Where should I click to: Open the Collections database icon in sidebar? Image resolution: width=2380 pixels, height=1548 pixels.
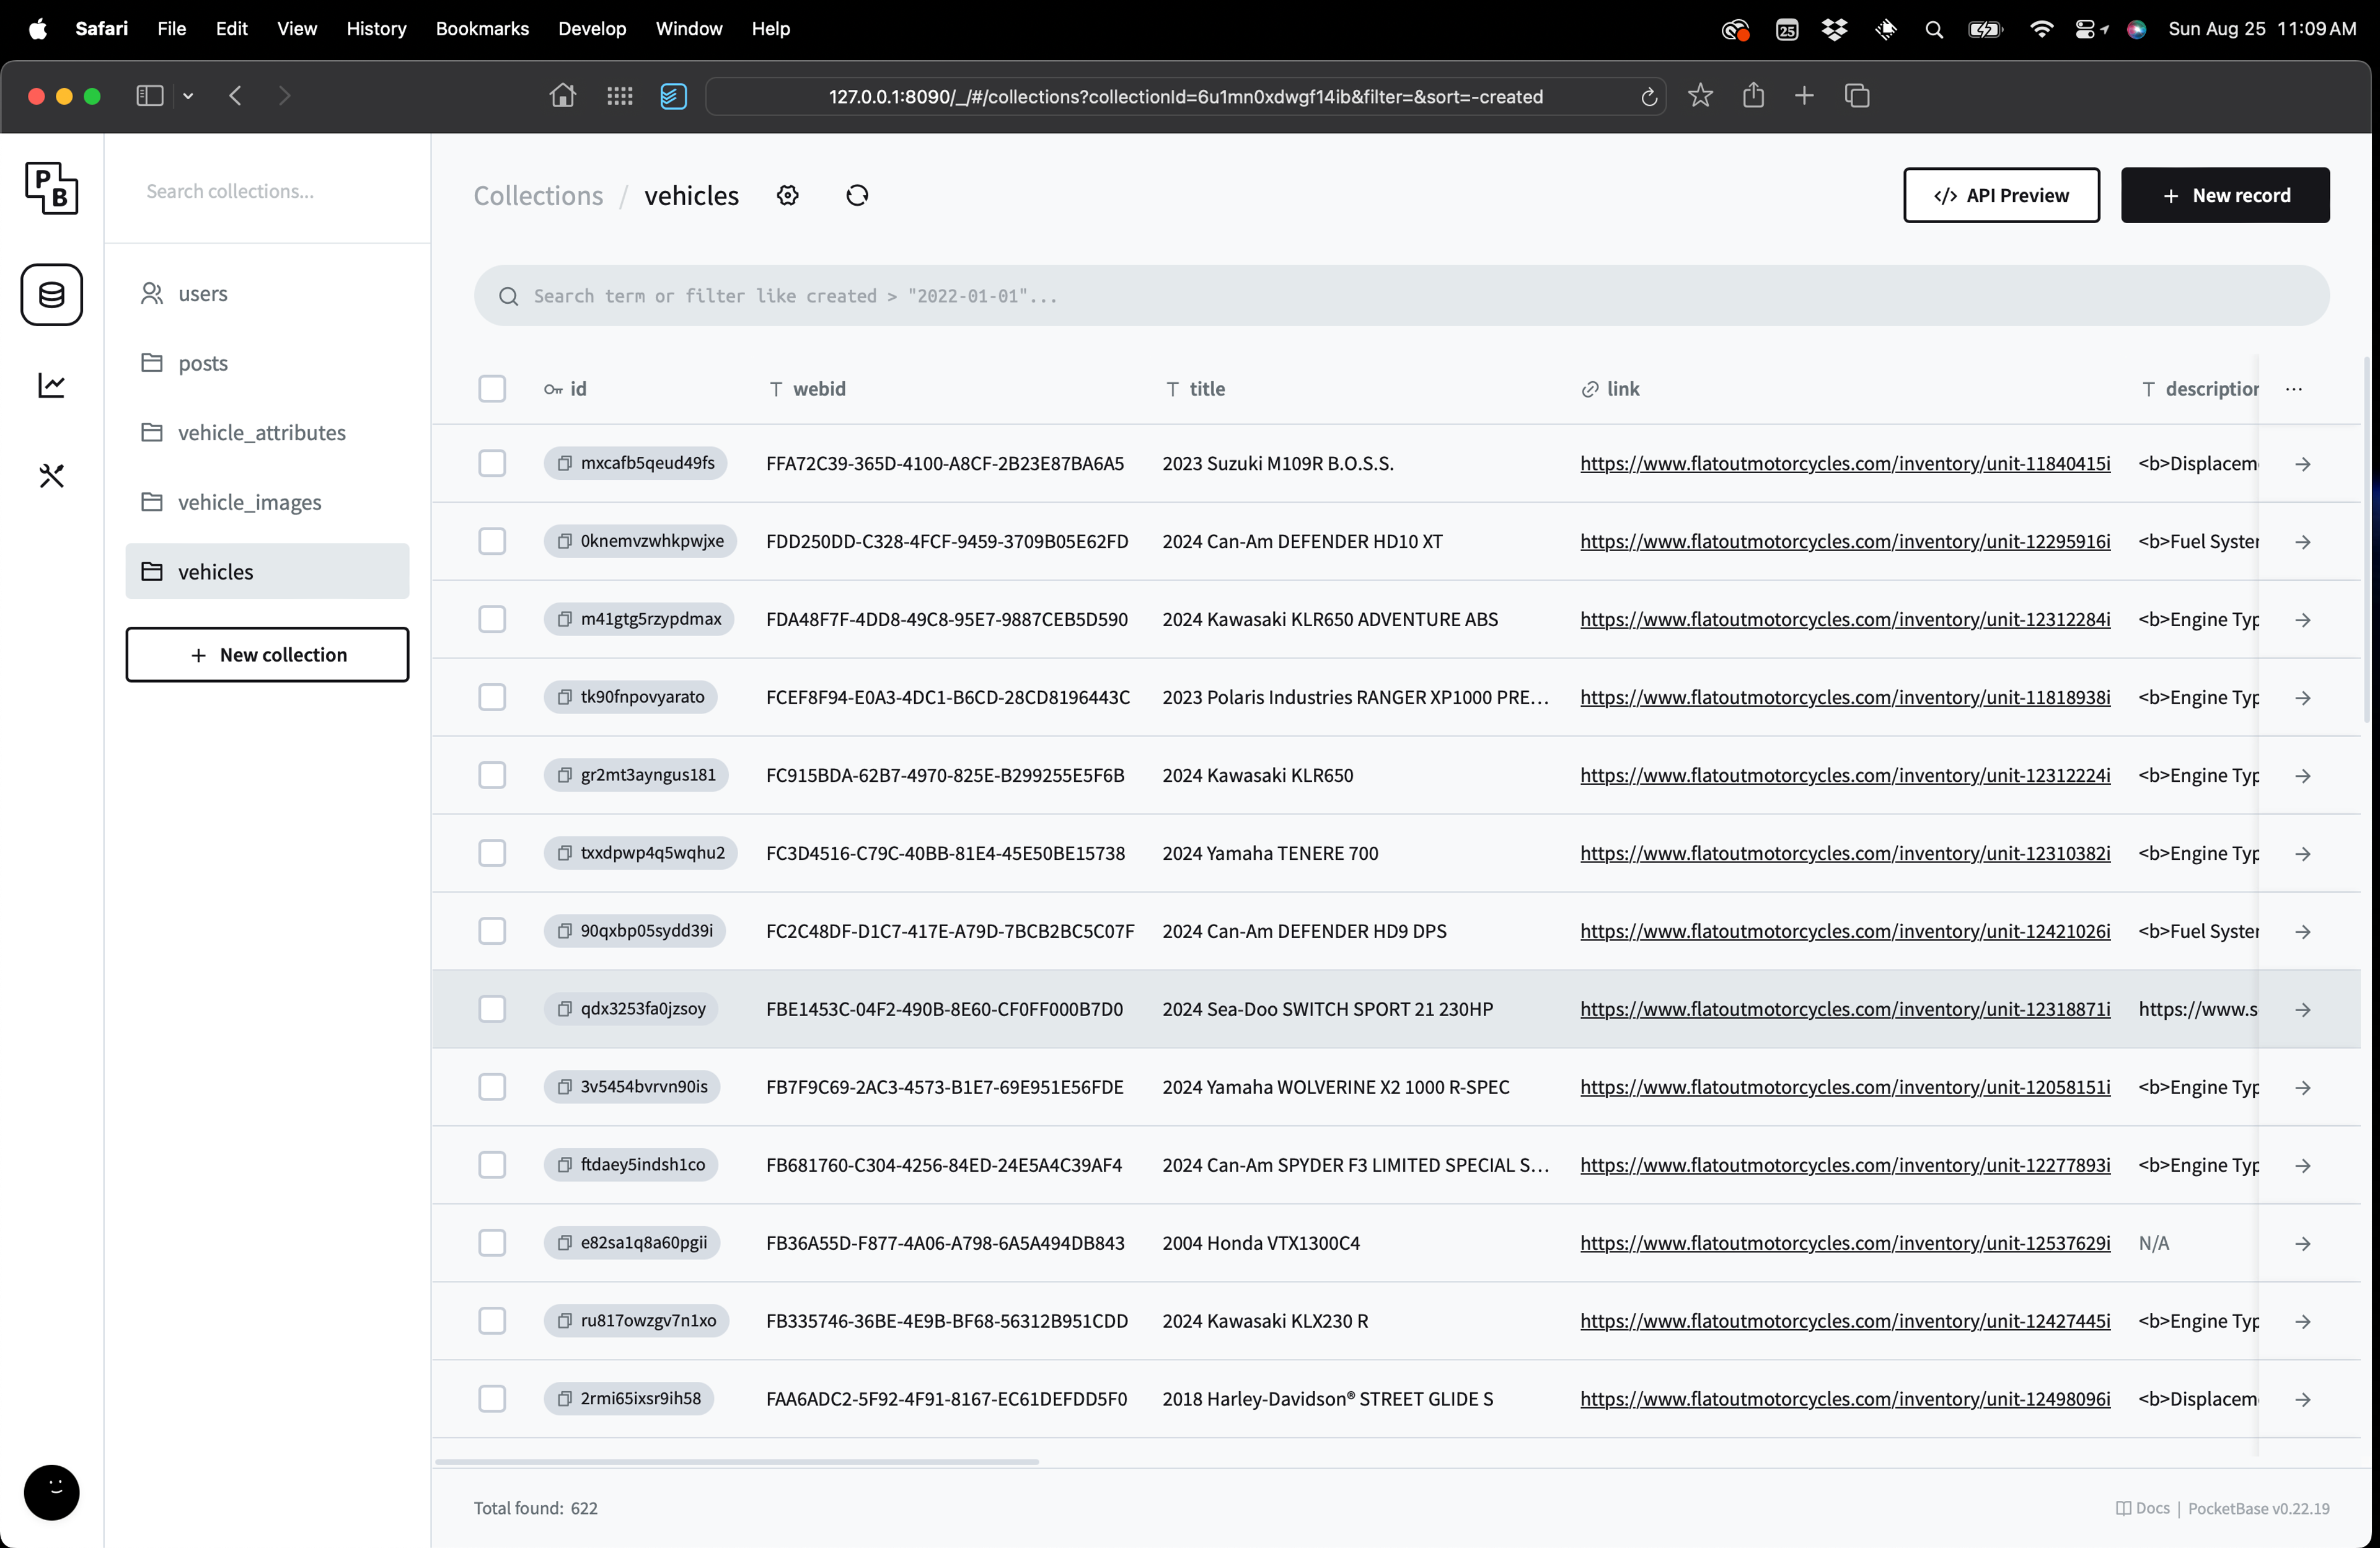click(52, 295)
